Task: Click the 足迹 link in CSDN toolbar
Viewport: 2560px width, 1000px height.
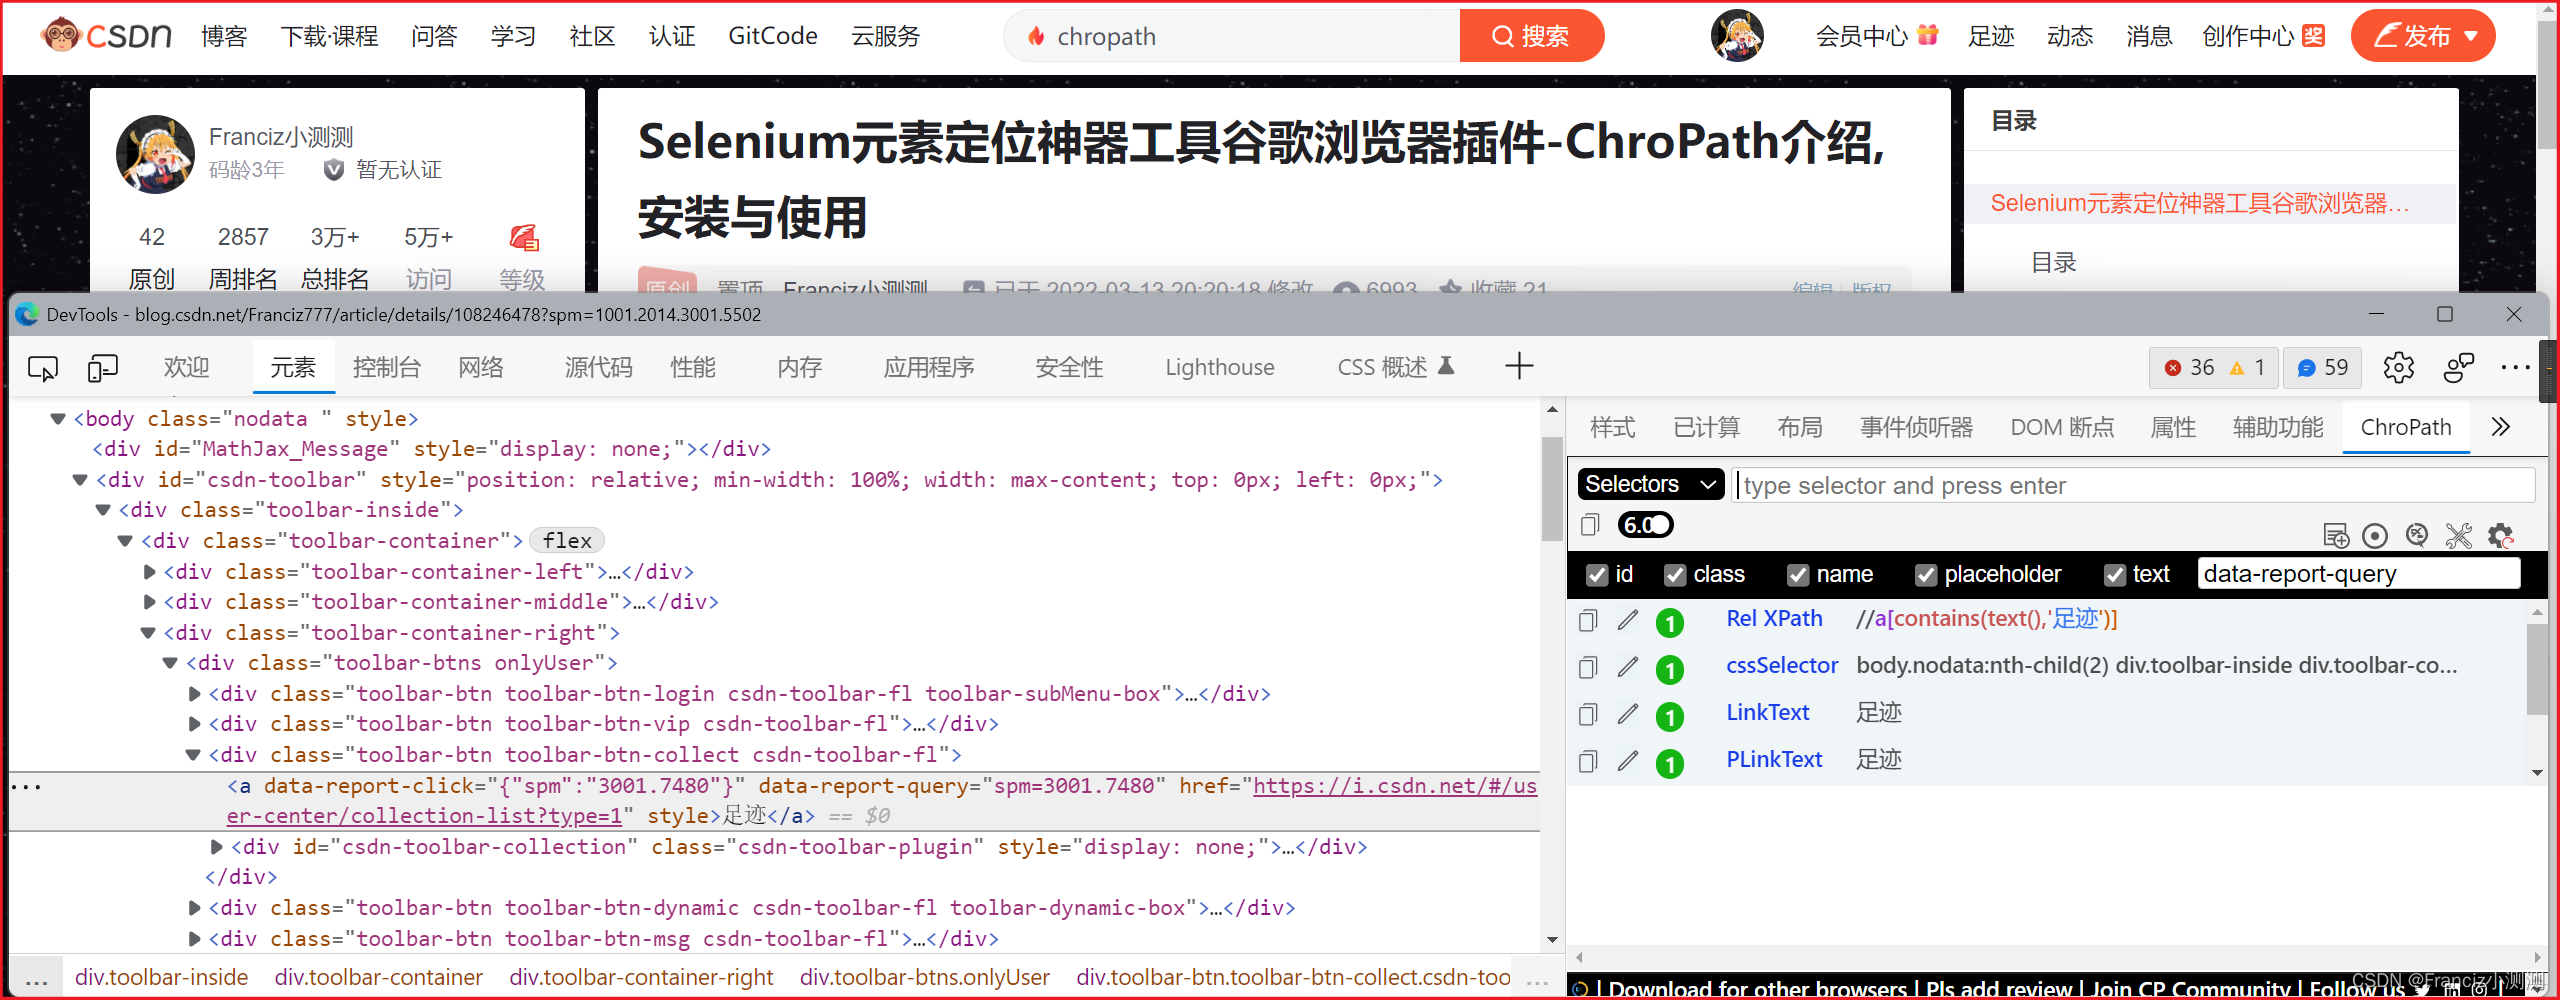Action: point(1991,36)
